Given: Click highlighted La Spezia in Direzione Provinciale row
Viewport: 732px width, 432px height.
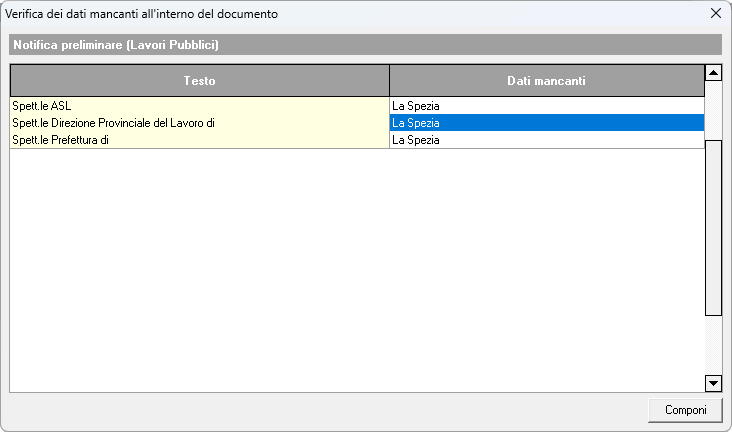Looking at the screenshot, I should tap(546, 123).
